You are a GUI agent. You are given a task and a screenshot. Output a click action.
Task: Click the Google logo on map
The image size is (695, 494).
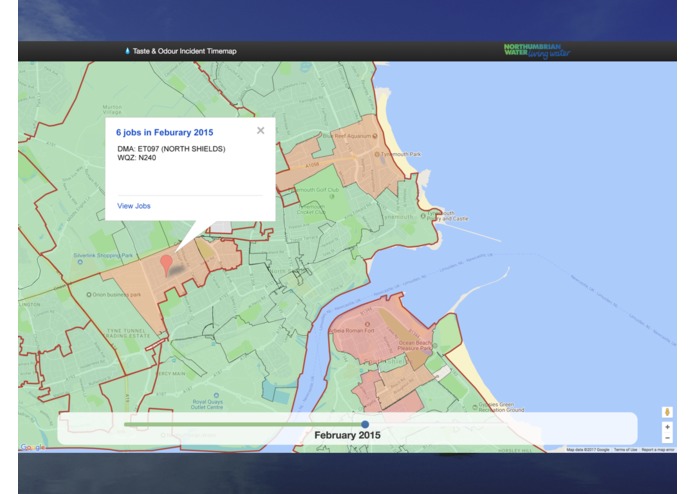33,447
